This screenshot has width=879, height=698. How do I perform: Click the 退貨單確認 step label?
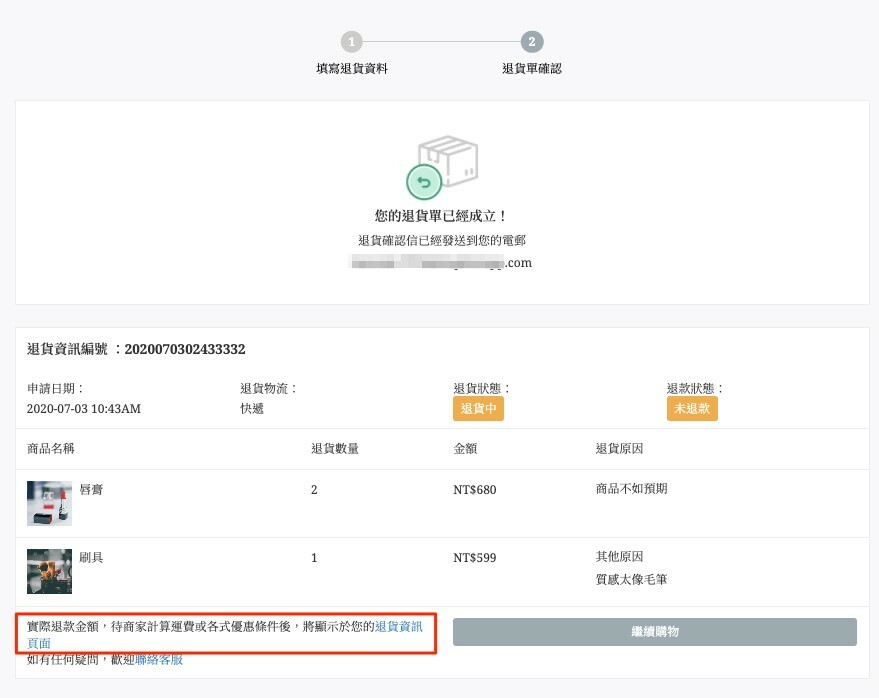[532, 69]
